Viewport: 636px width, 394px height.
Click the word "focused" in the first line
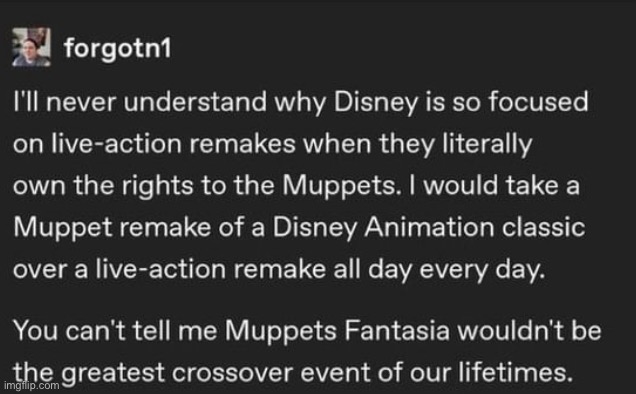pyautogui.click(x=538, y=101)
